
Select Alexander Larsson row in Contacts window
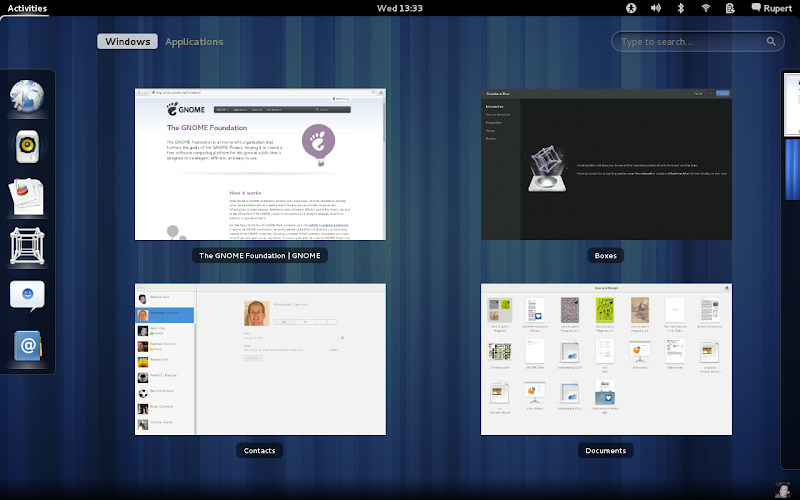pos(164,315)
